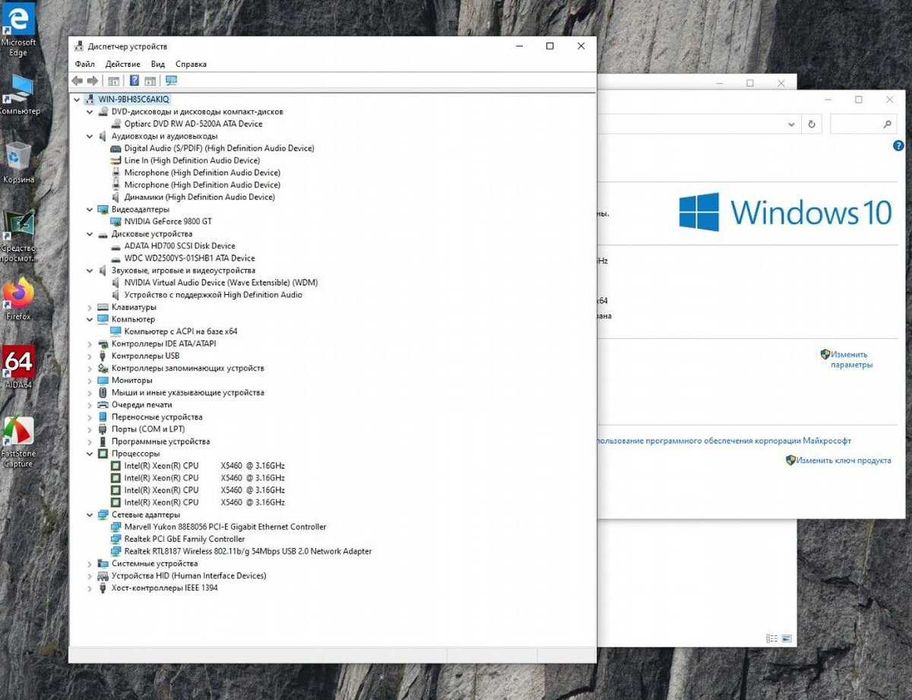Switch to details view in background window

771,638
